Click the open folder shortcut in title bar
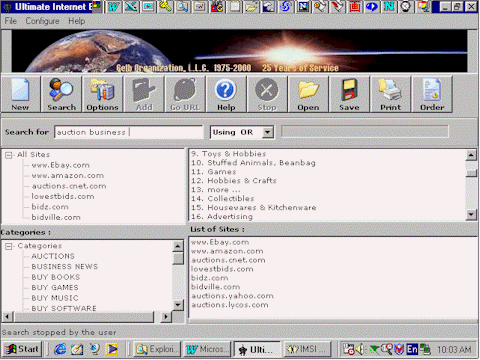 251,6
